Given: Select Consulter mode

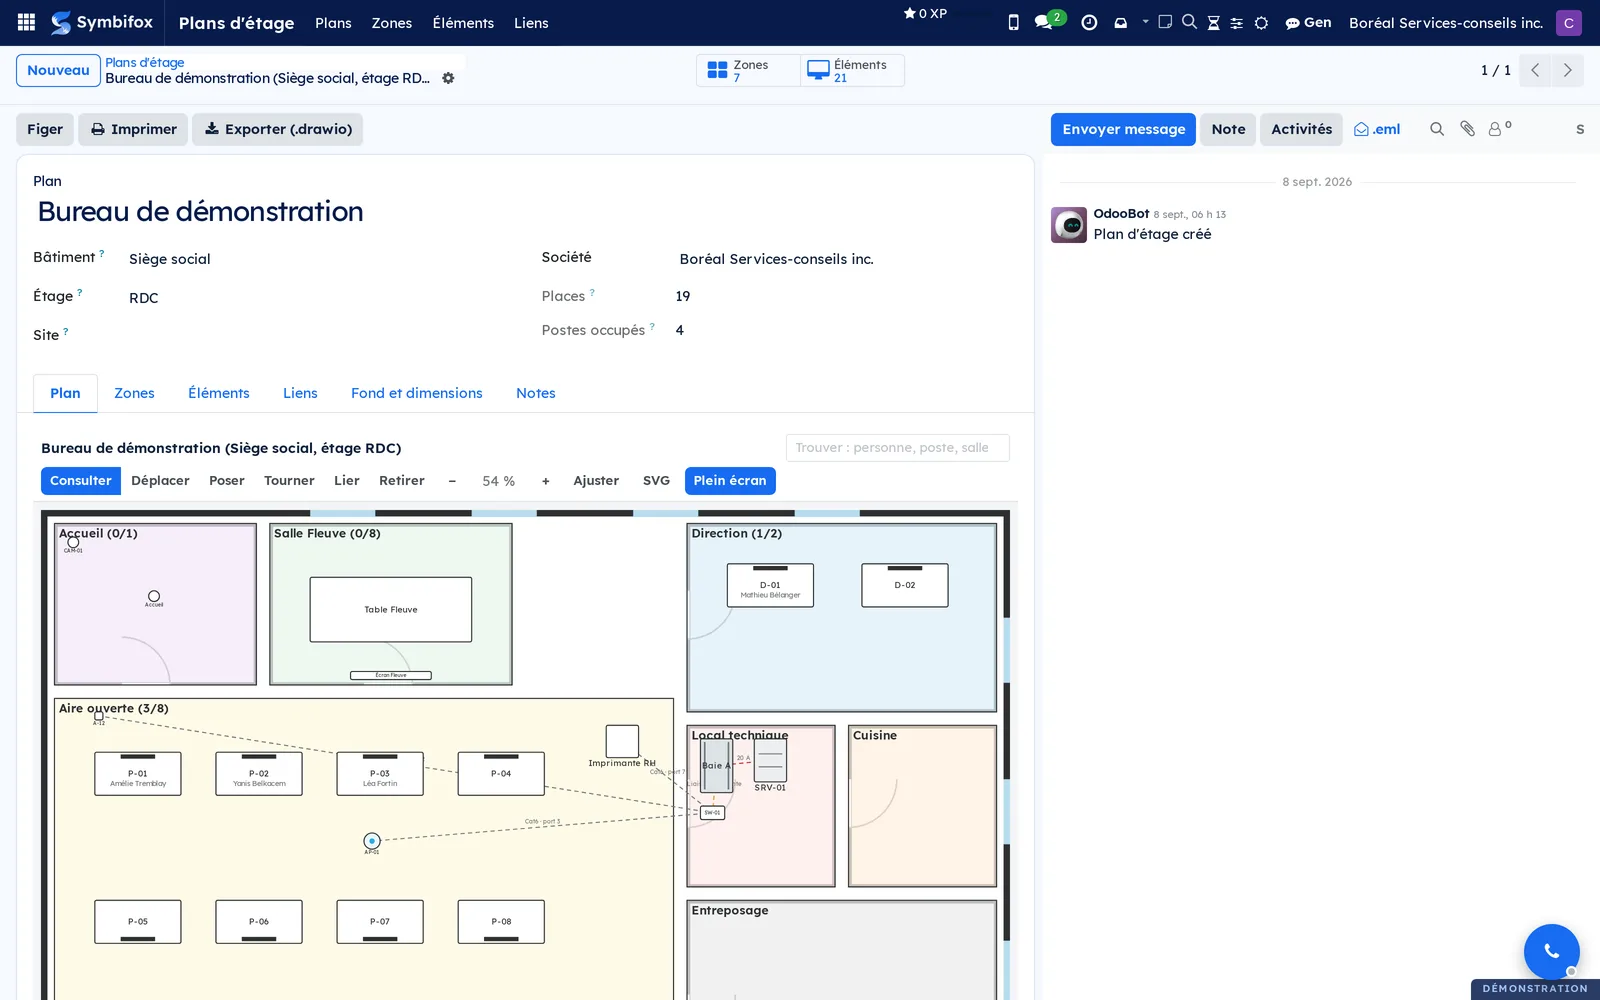Looking at the screenshot, I should pyautogui.click(x=81, y=481).
